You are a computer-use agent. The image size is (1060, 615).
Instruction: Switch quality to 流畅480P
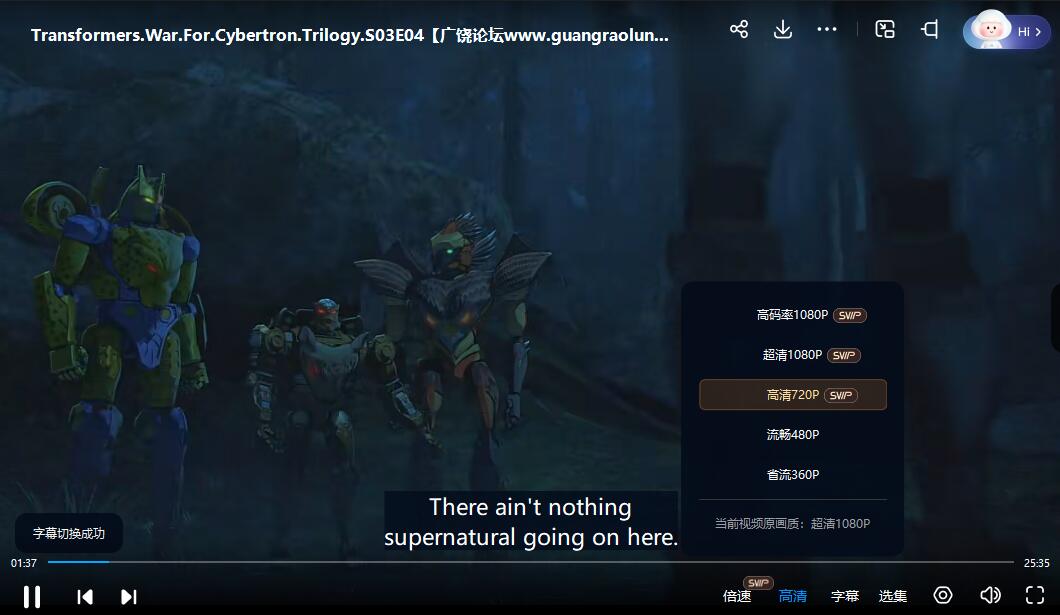pos(792,435)
